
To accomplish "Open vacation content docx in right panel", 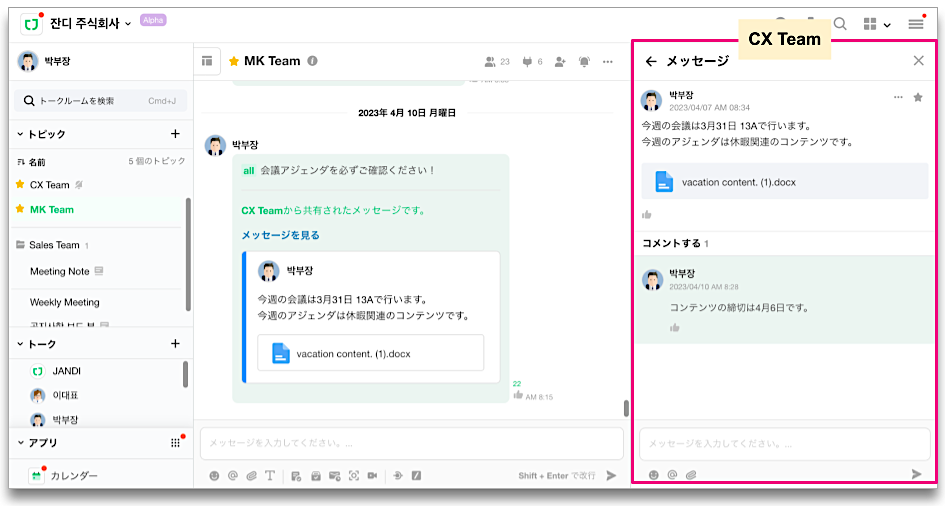I will coord(785,181).
